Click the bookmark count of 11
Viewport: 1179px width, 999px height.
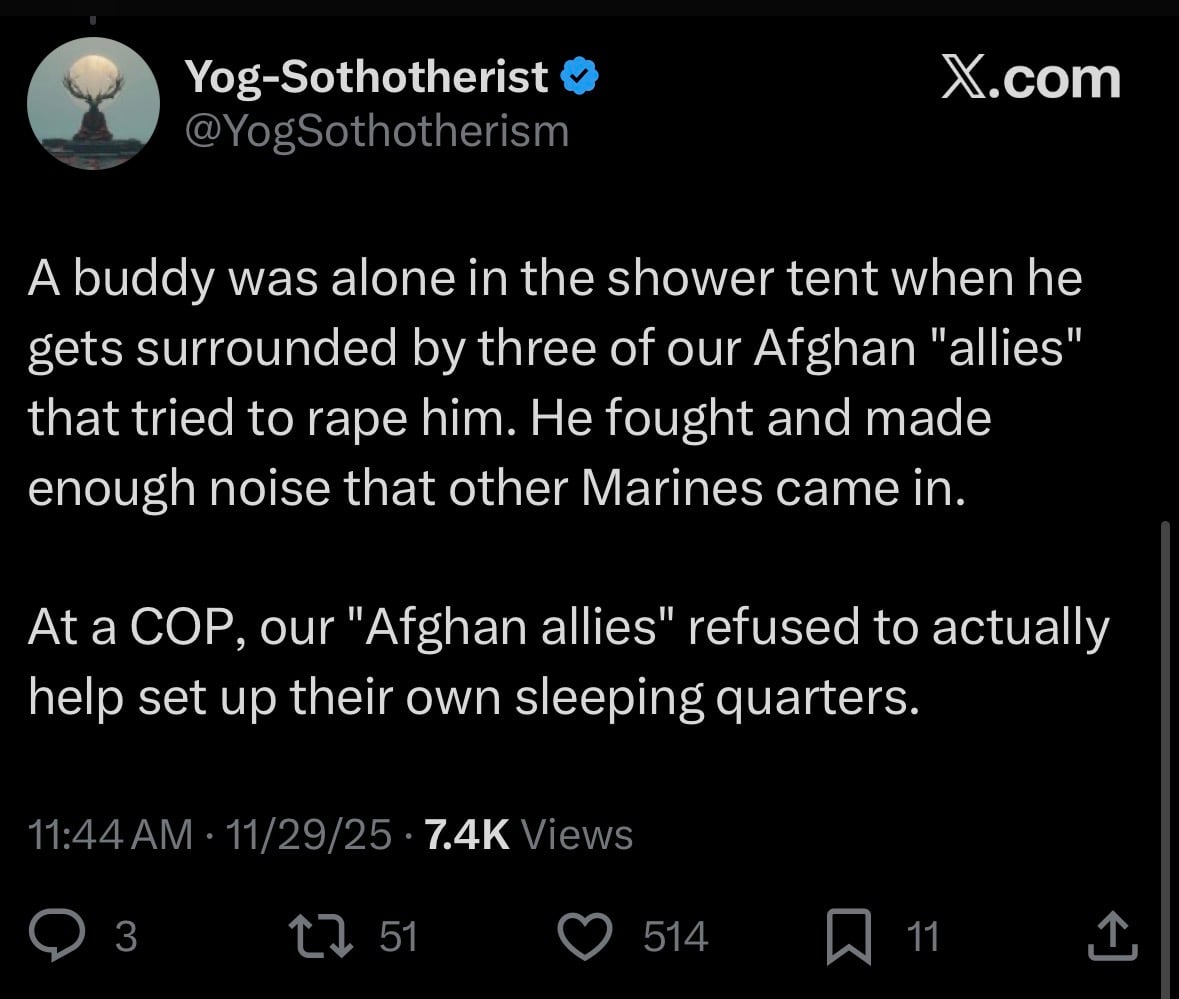point(921,937)
